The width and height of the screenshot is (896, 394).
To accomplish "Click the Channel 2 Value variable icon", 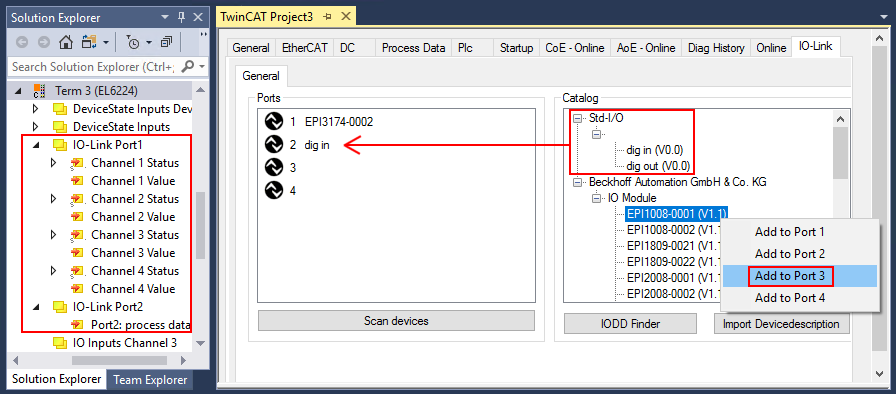I will (x=76, y=217).
